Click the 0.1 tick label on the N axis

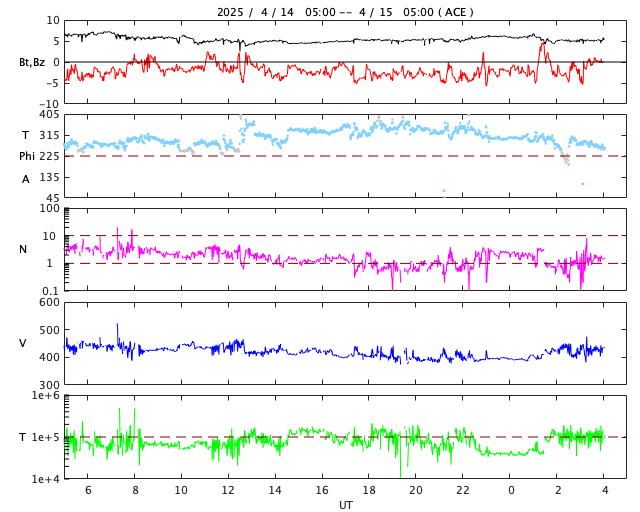[x=50, y=291]
